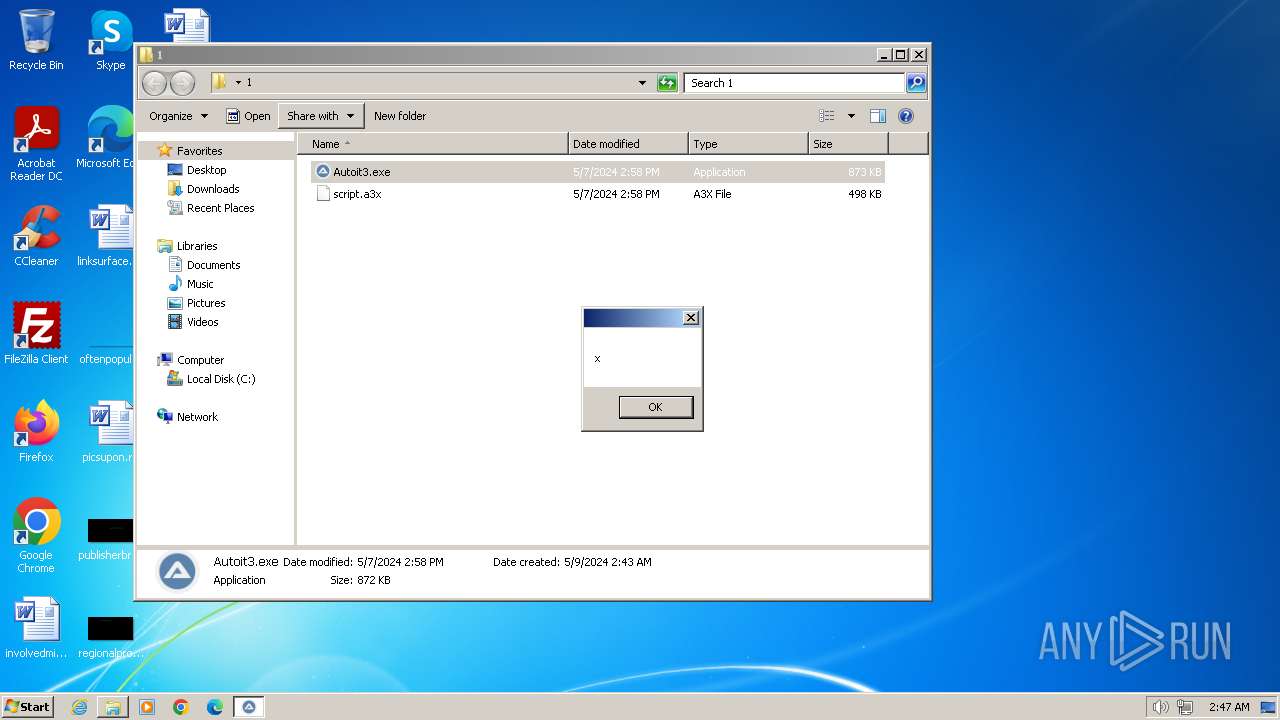Image resolution: width=1280 pixels, height=720 pixels.
Task: Go back with the Explorer back arrow
Action: [154, 83]
